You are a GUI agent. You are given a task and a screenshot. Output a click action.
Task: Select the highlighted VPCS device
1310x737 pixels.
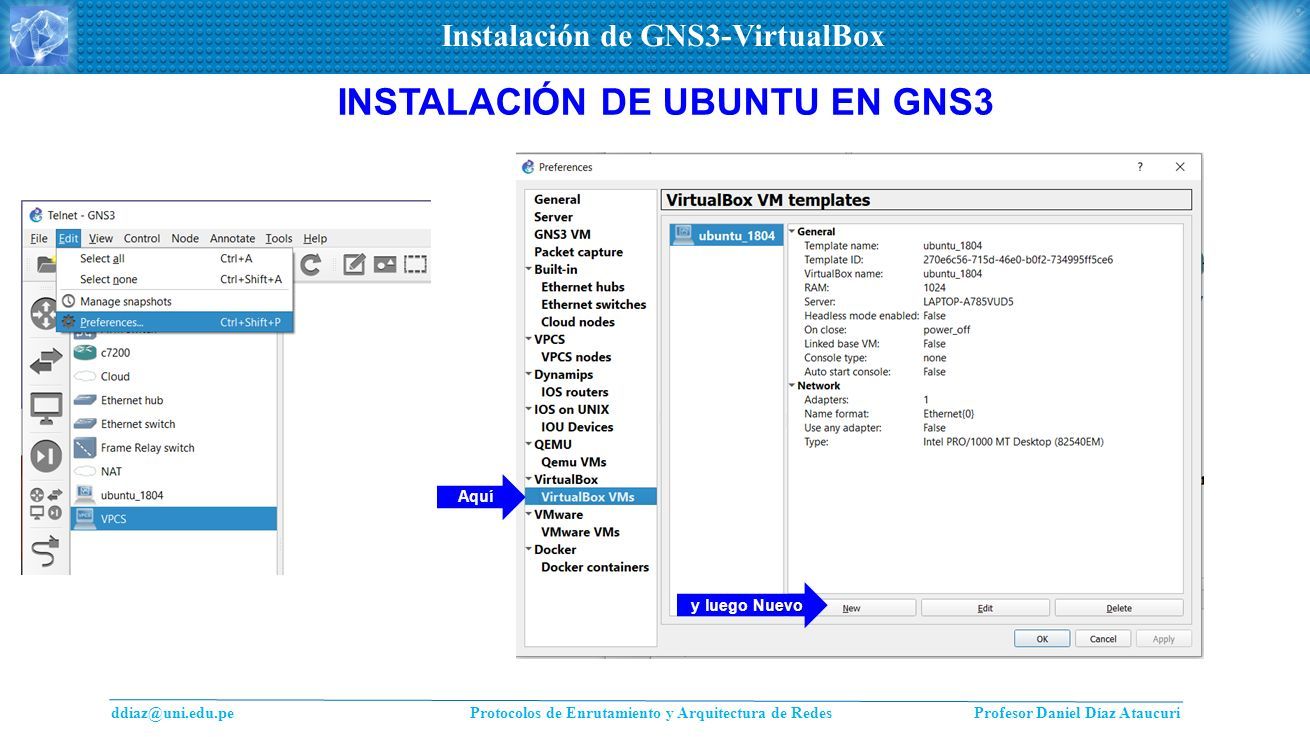(x=174, y=519)
